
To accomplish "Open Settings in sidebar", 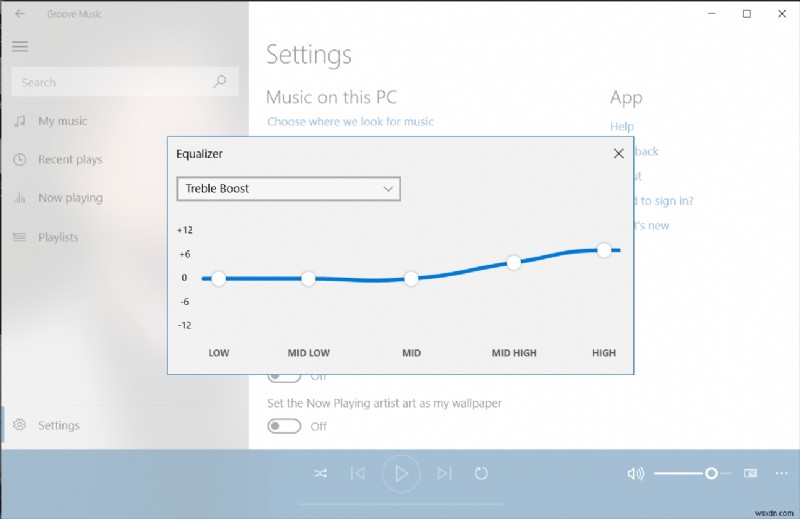I will coord(59,425).
